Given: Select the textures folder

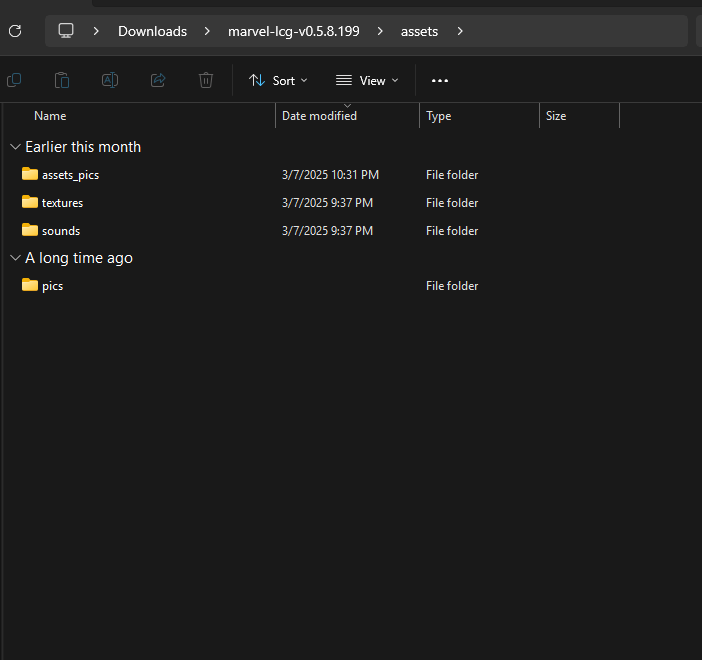Looking at the screenshot, I should click(62, 203).
